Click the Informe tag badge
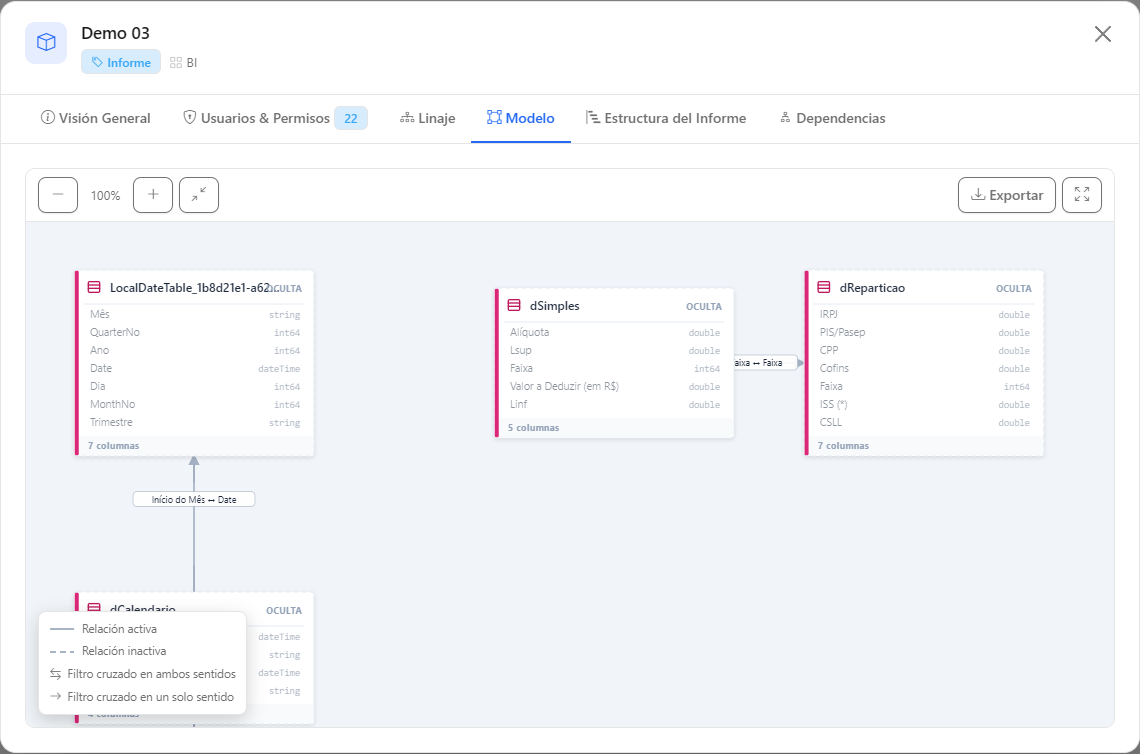This screenshot has height=754, width=1140. point(121,63)
